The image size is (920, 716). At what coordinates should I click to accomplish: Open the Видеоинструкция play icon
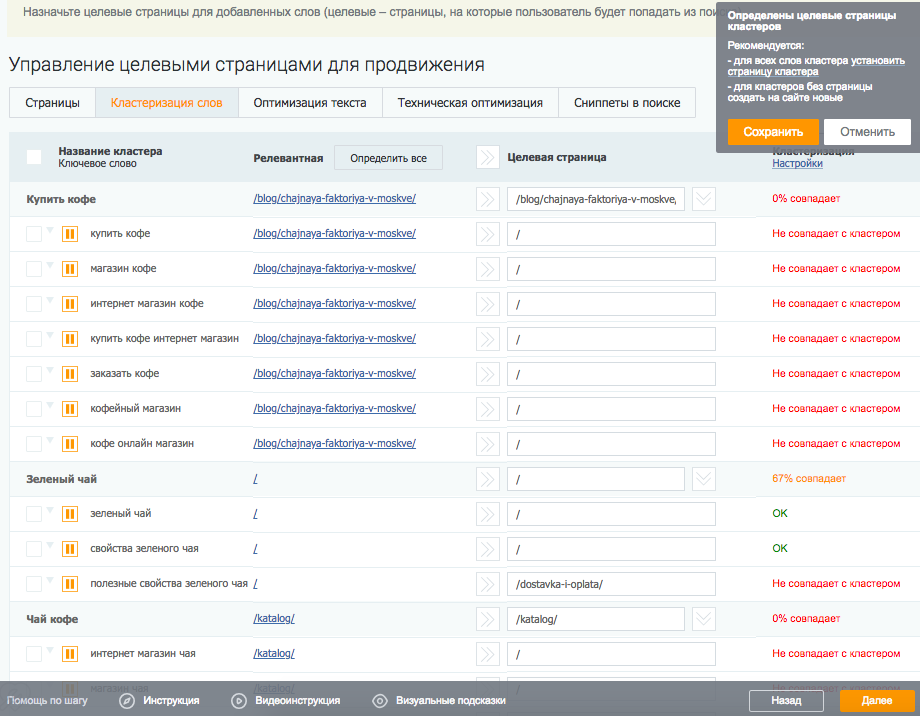pyautogui.click(x=239, y=701)
